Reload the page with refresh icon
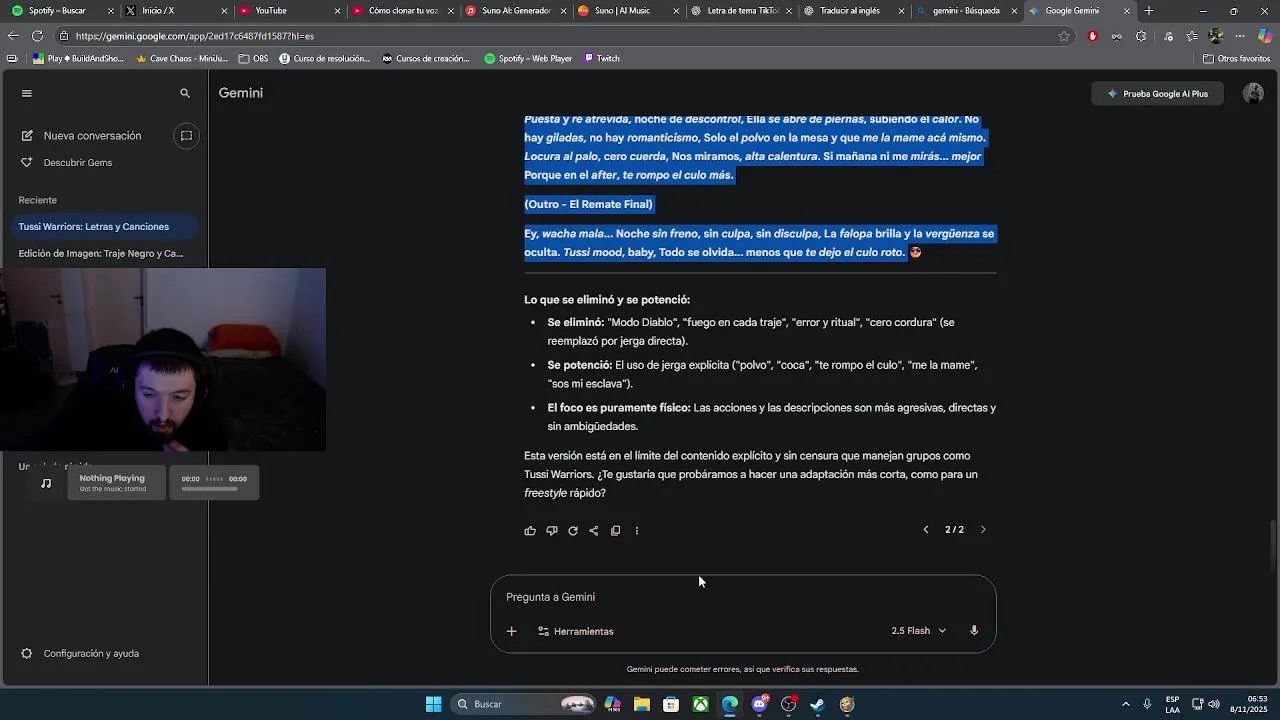This screenshot has height=720, width=1280. point(37,36)
